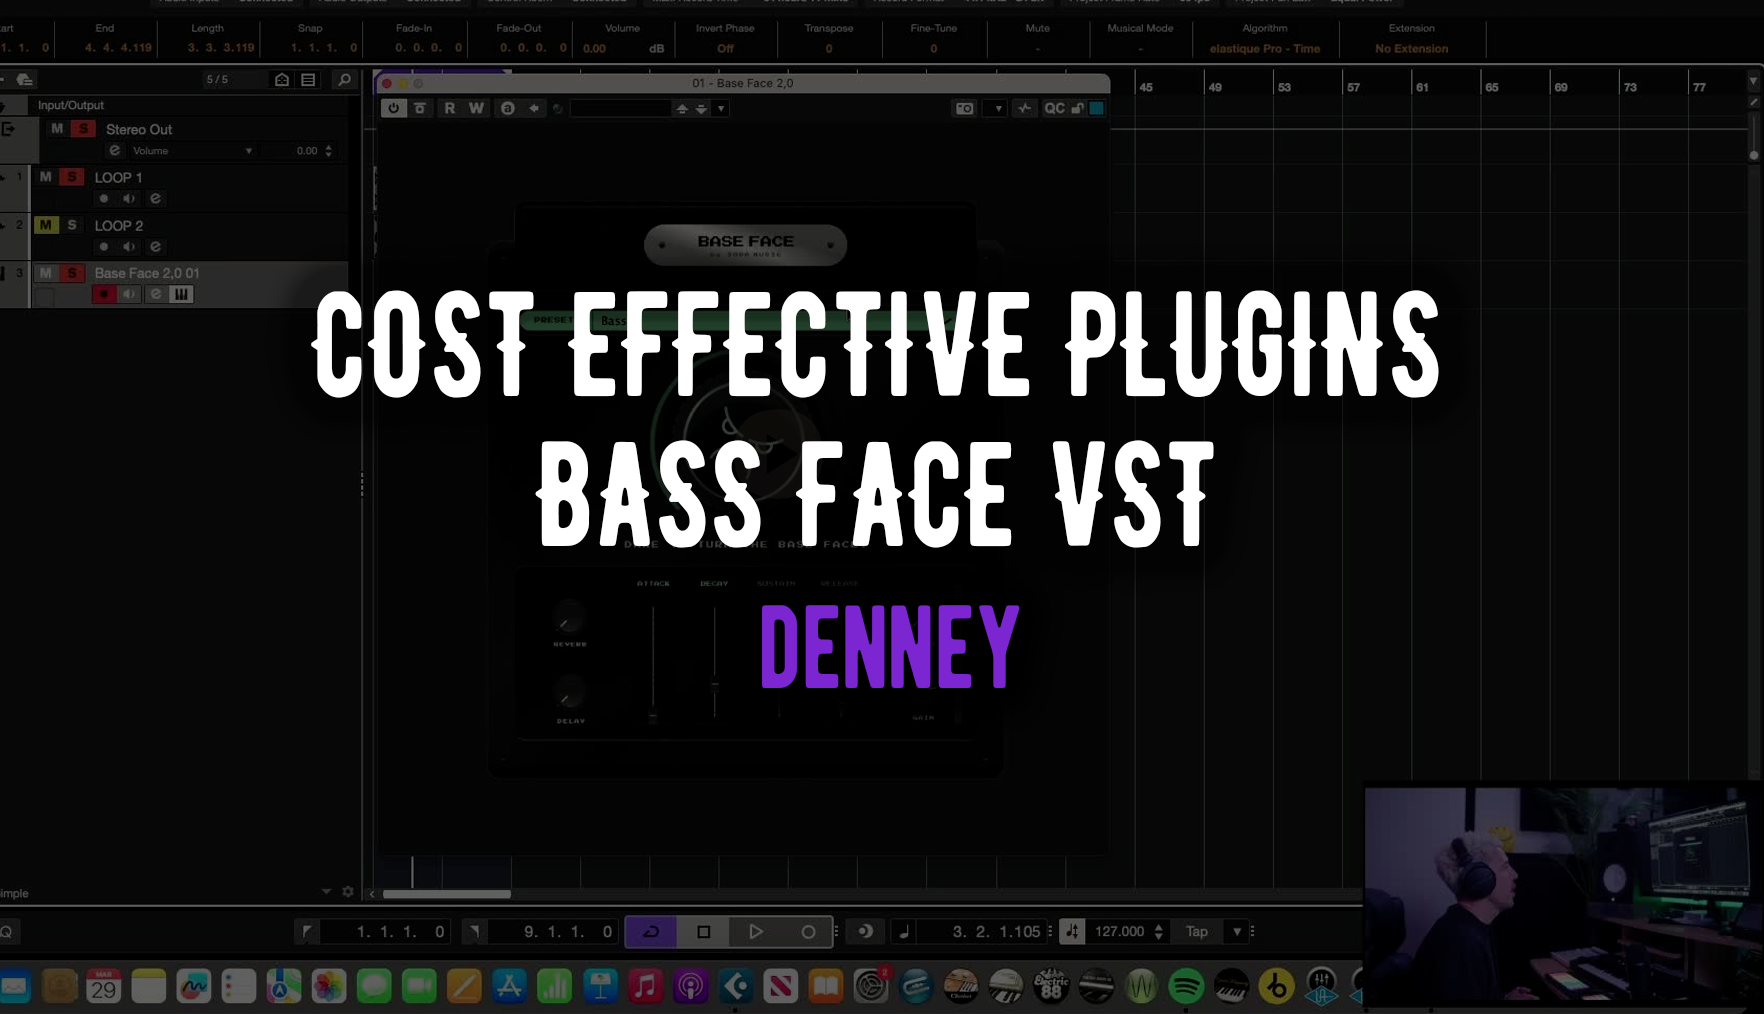Activate the Base Face plugin bypass power icon
The width and height of the screenshot is (1764, 1014).
point(393,108)
